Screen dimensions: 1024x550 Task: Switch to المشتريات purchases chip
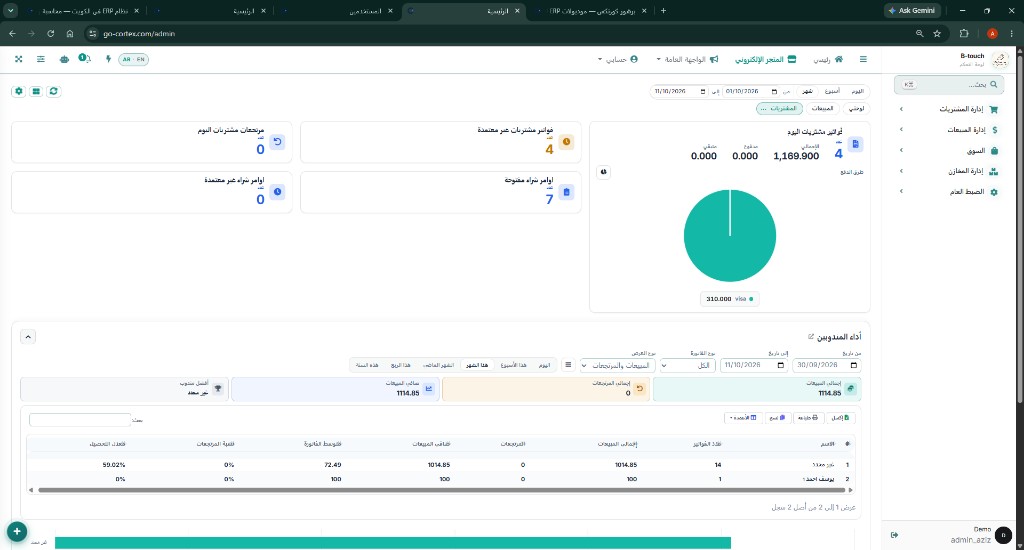[779, 108]
